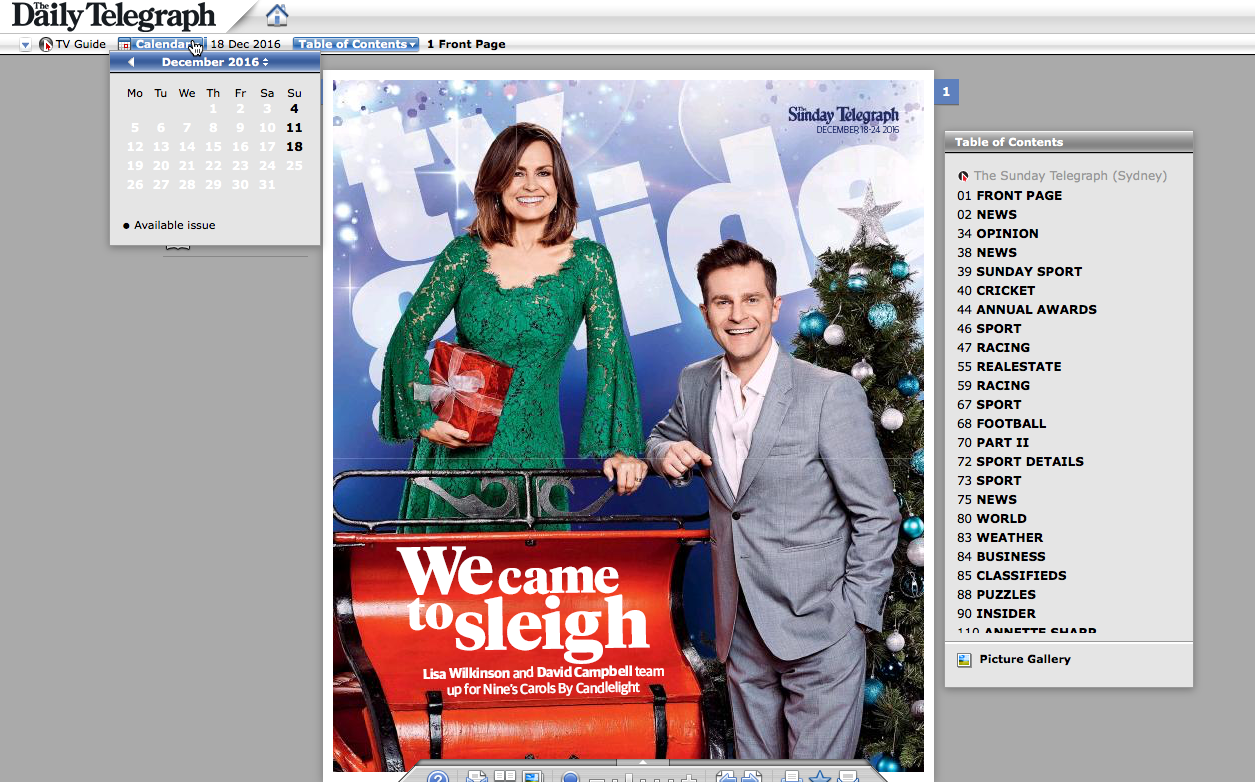Expand the bottom toolbar handle arrow
Screen dimensions: 1255x782
point(642,763)
